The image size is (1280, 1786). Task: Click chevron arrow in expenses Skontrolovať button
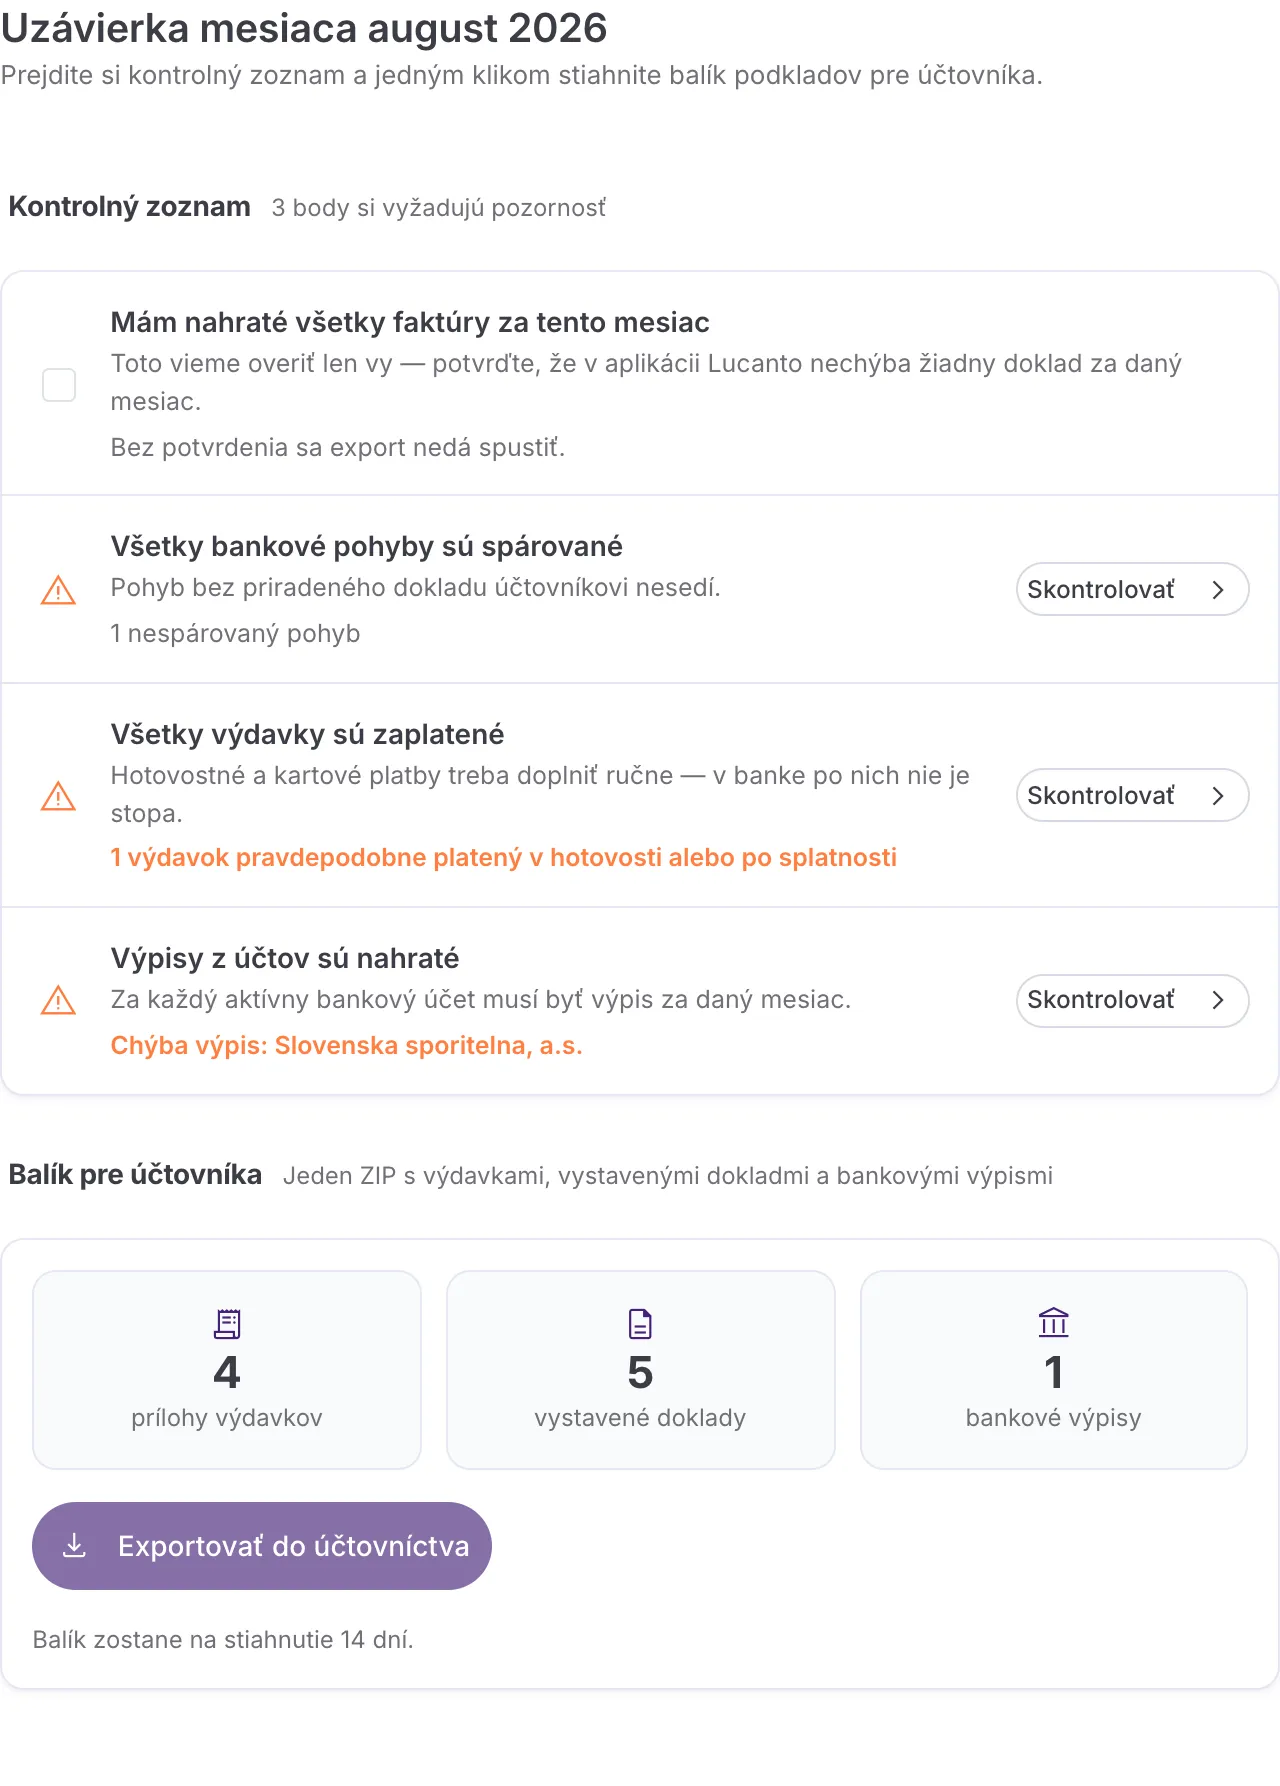pos(1218,796)
